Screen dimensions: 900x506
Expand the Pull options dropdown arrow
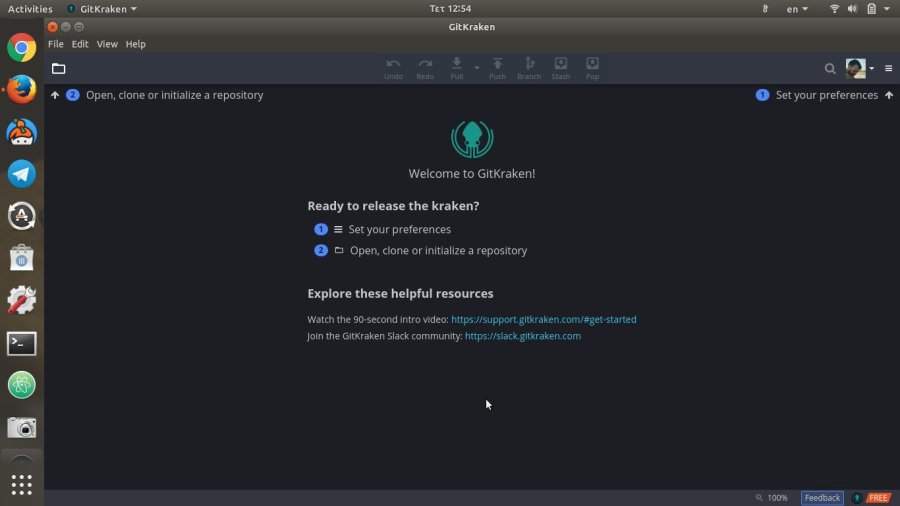pyautogui.click(x=476, y=68)
